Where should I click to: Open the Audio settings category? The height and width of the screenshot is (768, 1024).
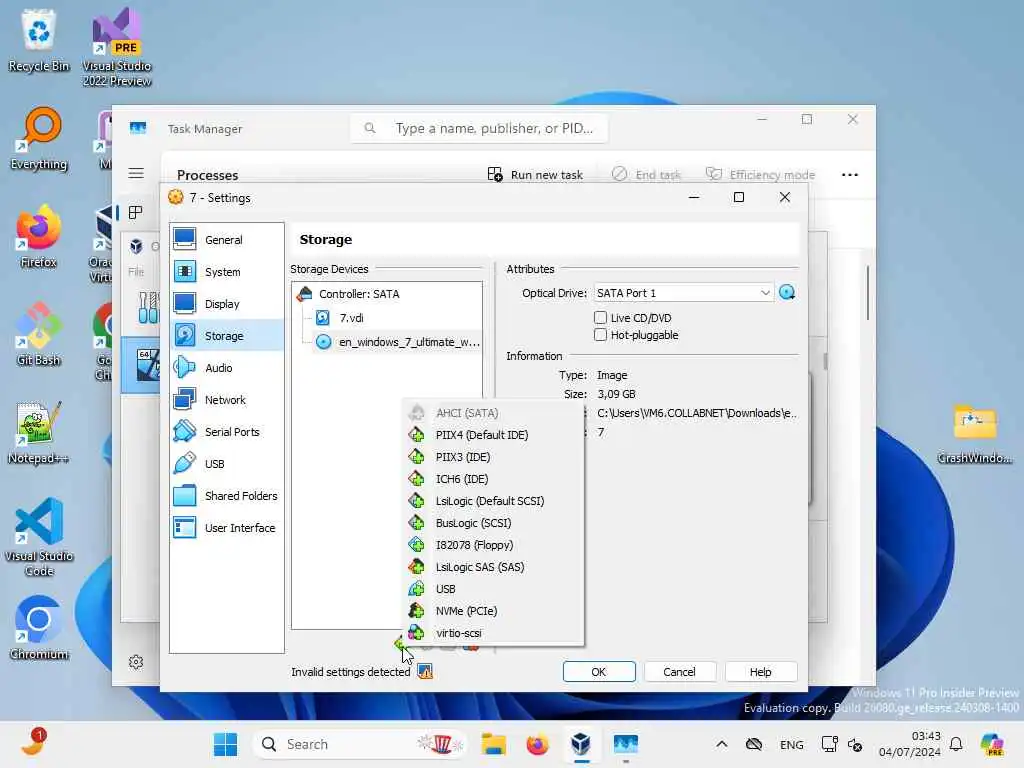click(x=226, y=368)
